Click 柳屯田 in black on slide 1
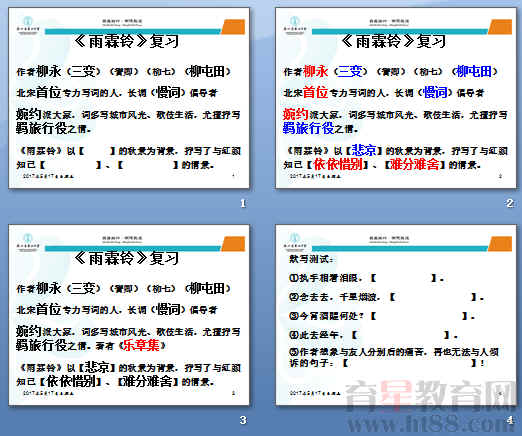The image size is (522, 436). click(207, 71)
